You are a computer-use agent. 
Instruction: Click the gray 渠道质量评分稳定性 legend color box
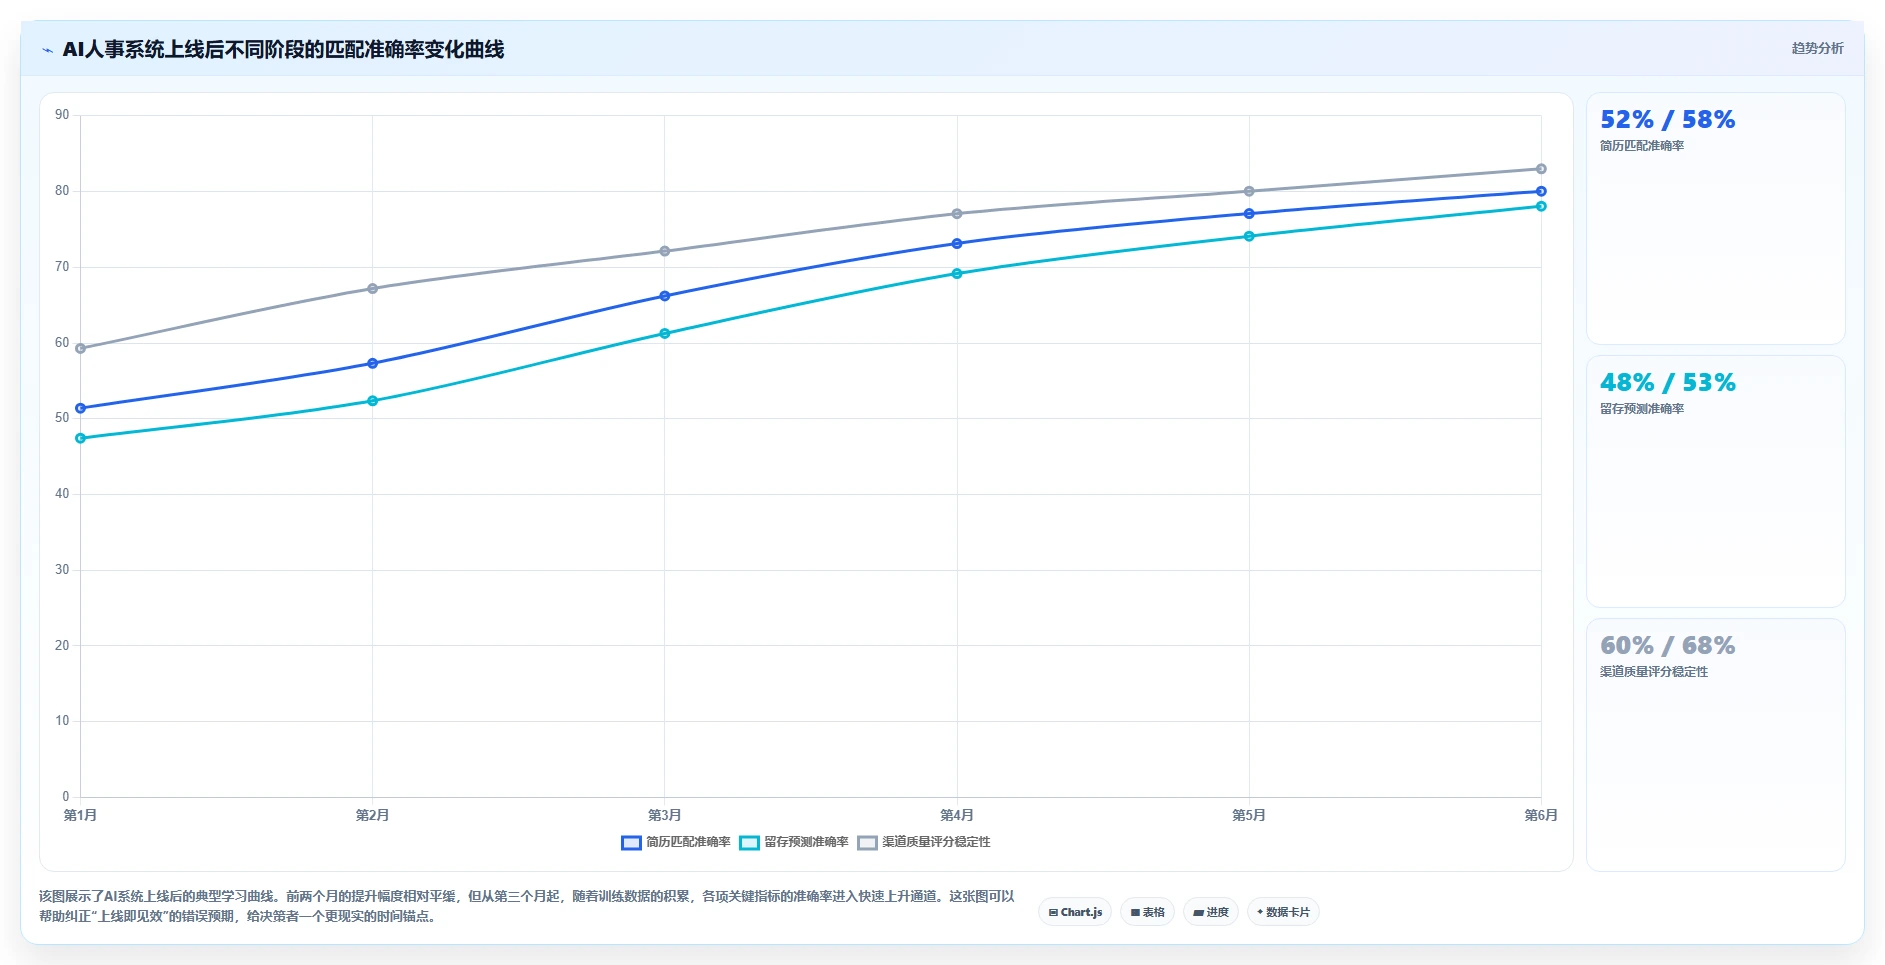tap(867, 843)
